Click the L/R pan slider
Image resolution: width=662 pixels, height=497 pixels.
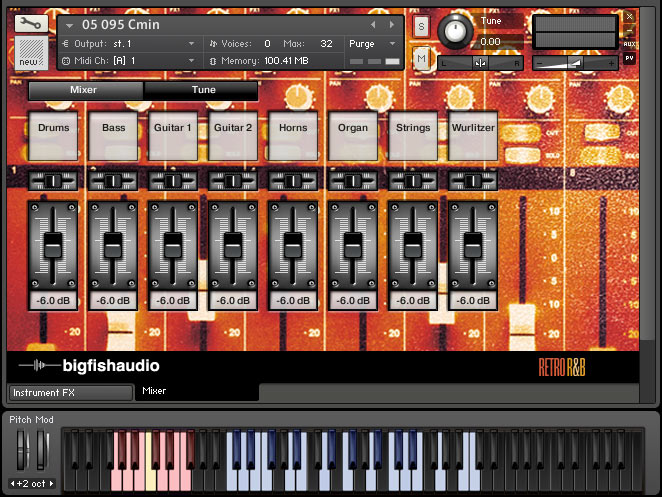click(x=480, y=63)
